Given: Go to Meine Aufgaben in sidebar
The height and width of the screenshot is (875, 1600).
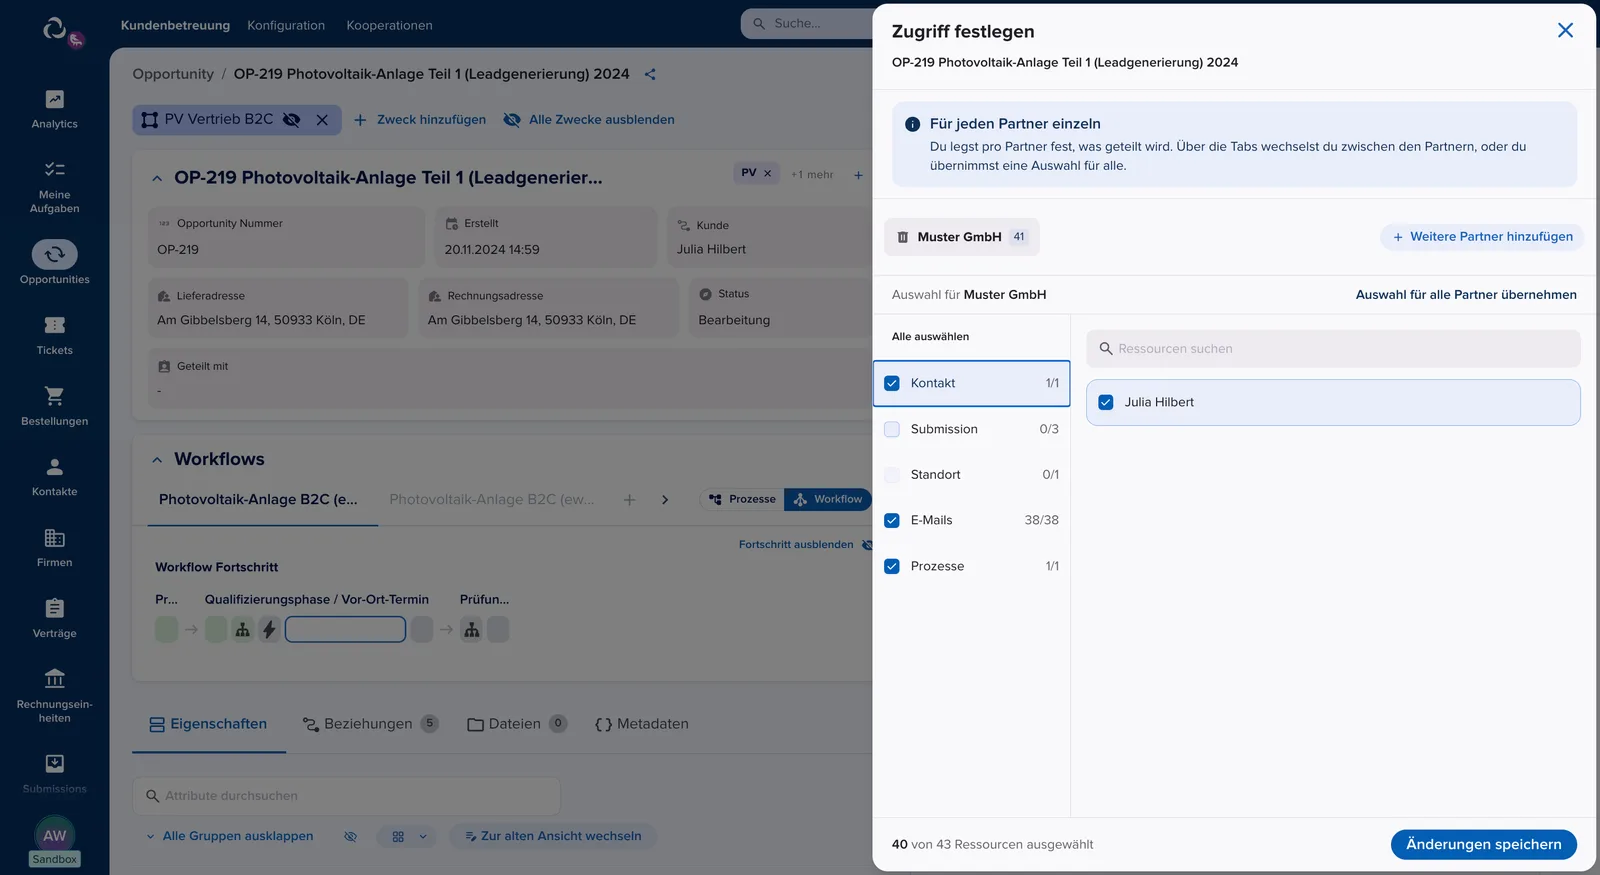Looking at the screenshot, I should 54,187.
